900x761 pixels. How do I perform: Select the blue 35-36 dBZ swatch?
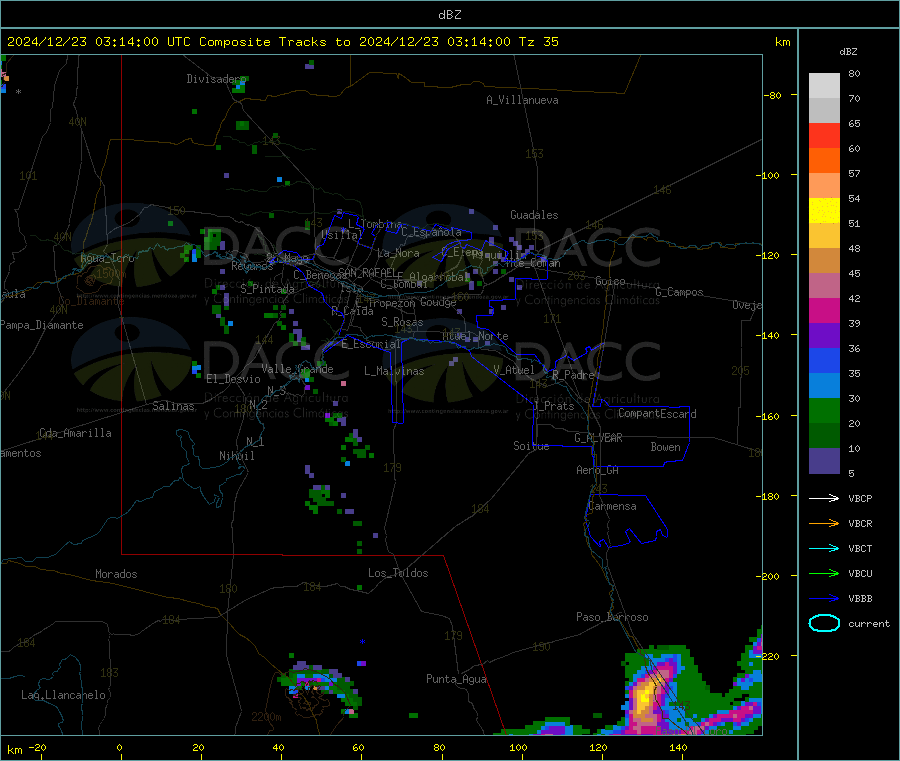click(824, 360)
